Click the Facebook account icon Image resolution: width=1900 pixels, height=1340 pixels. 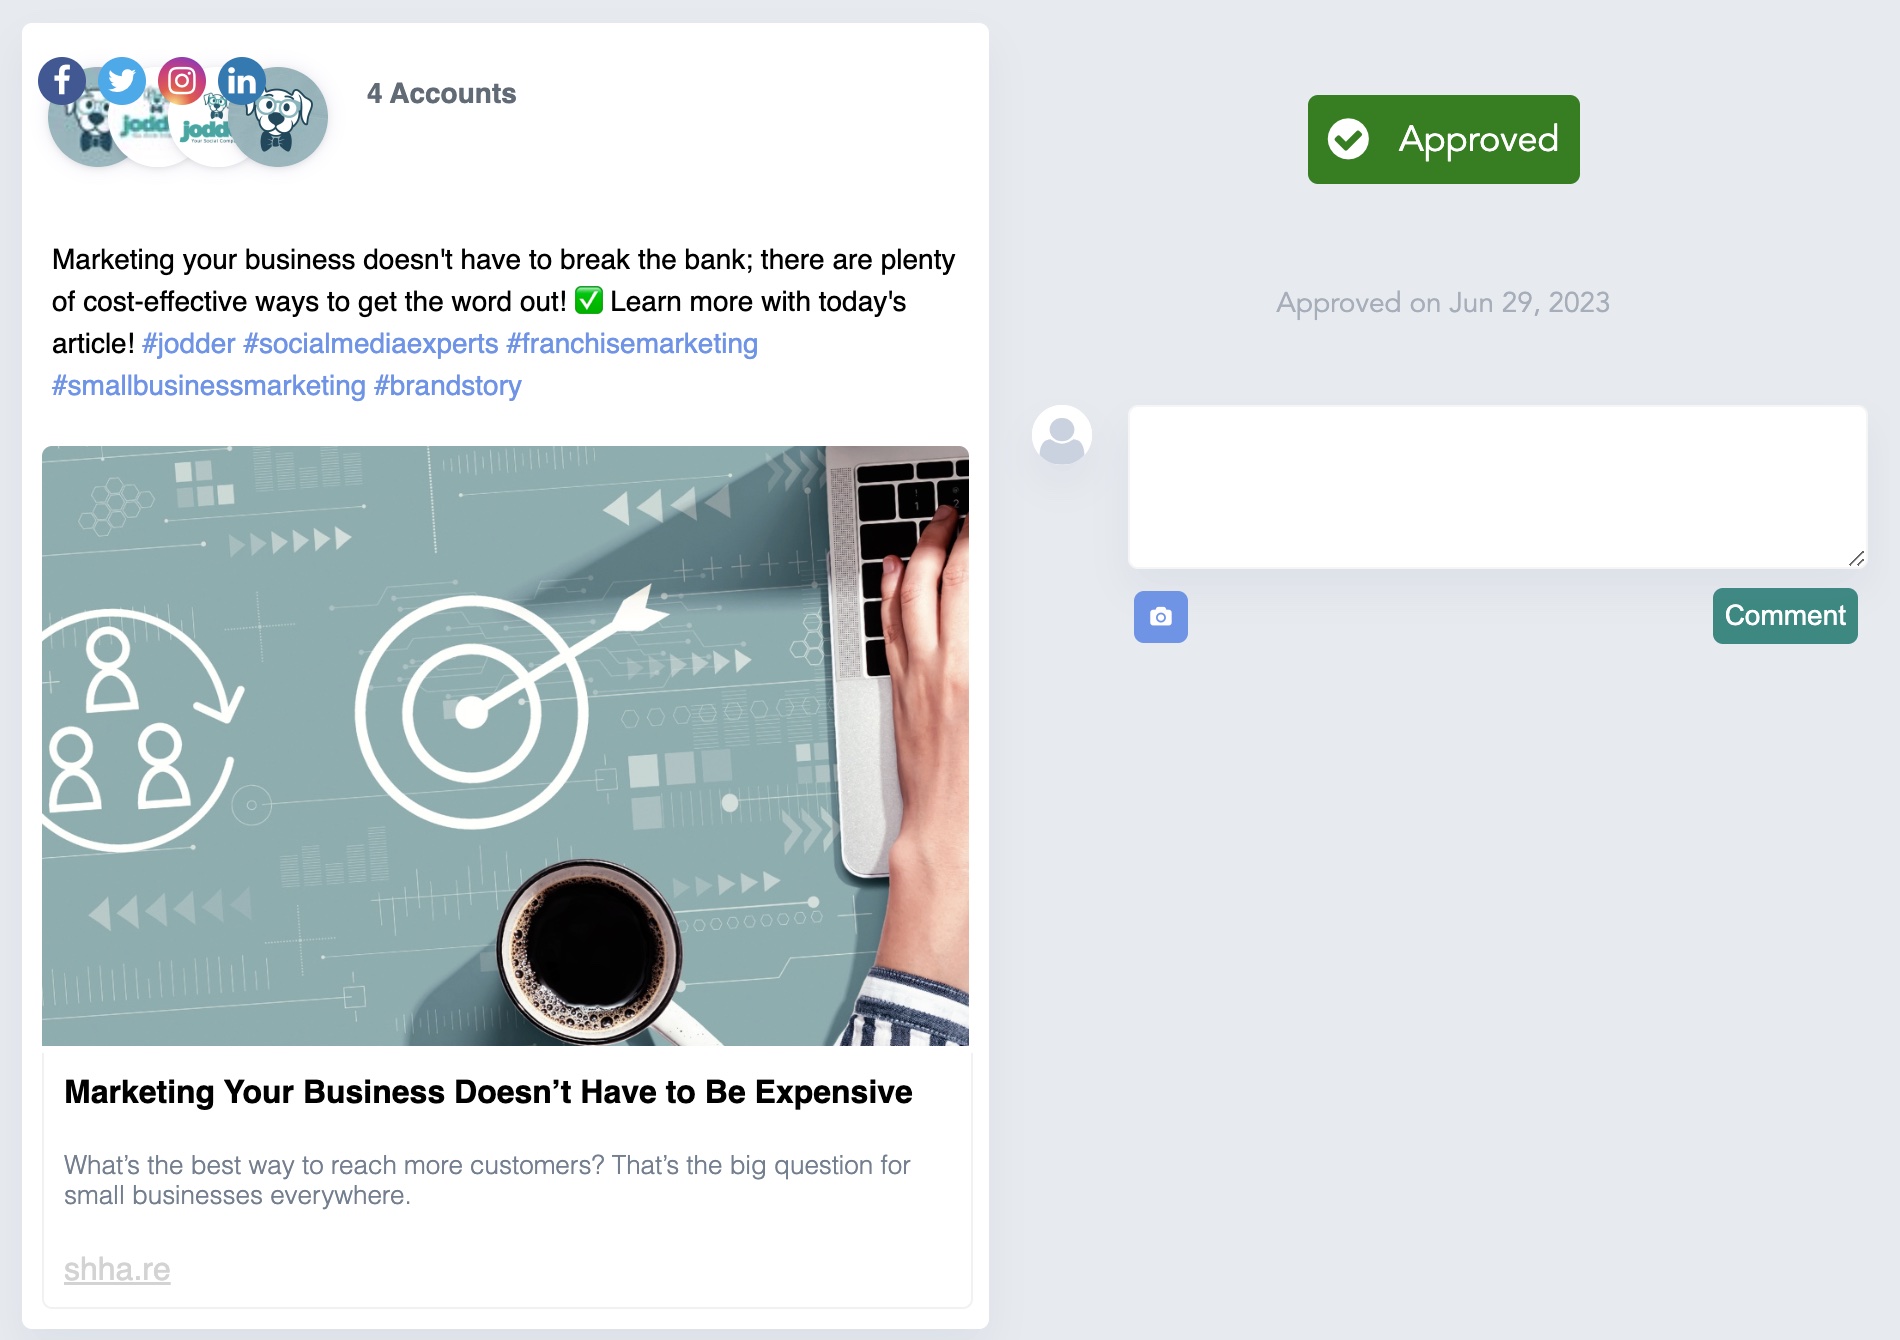pos(62,81)
